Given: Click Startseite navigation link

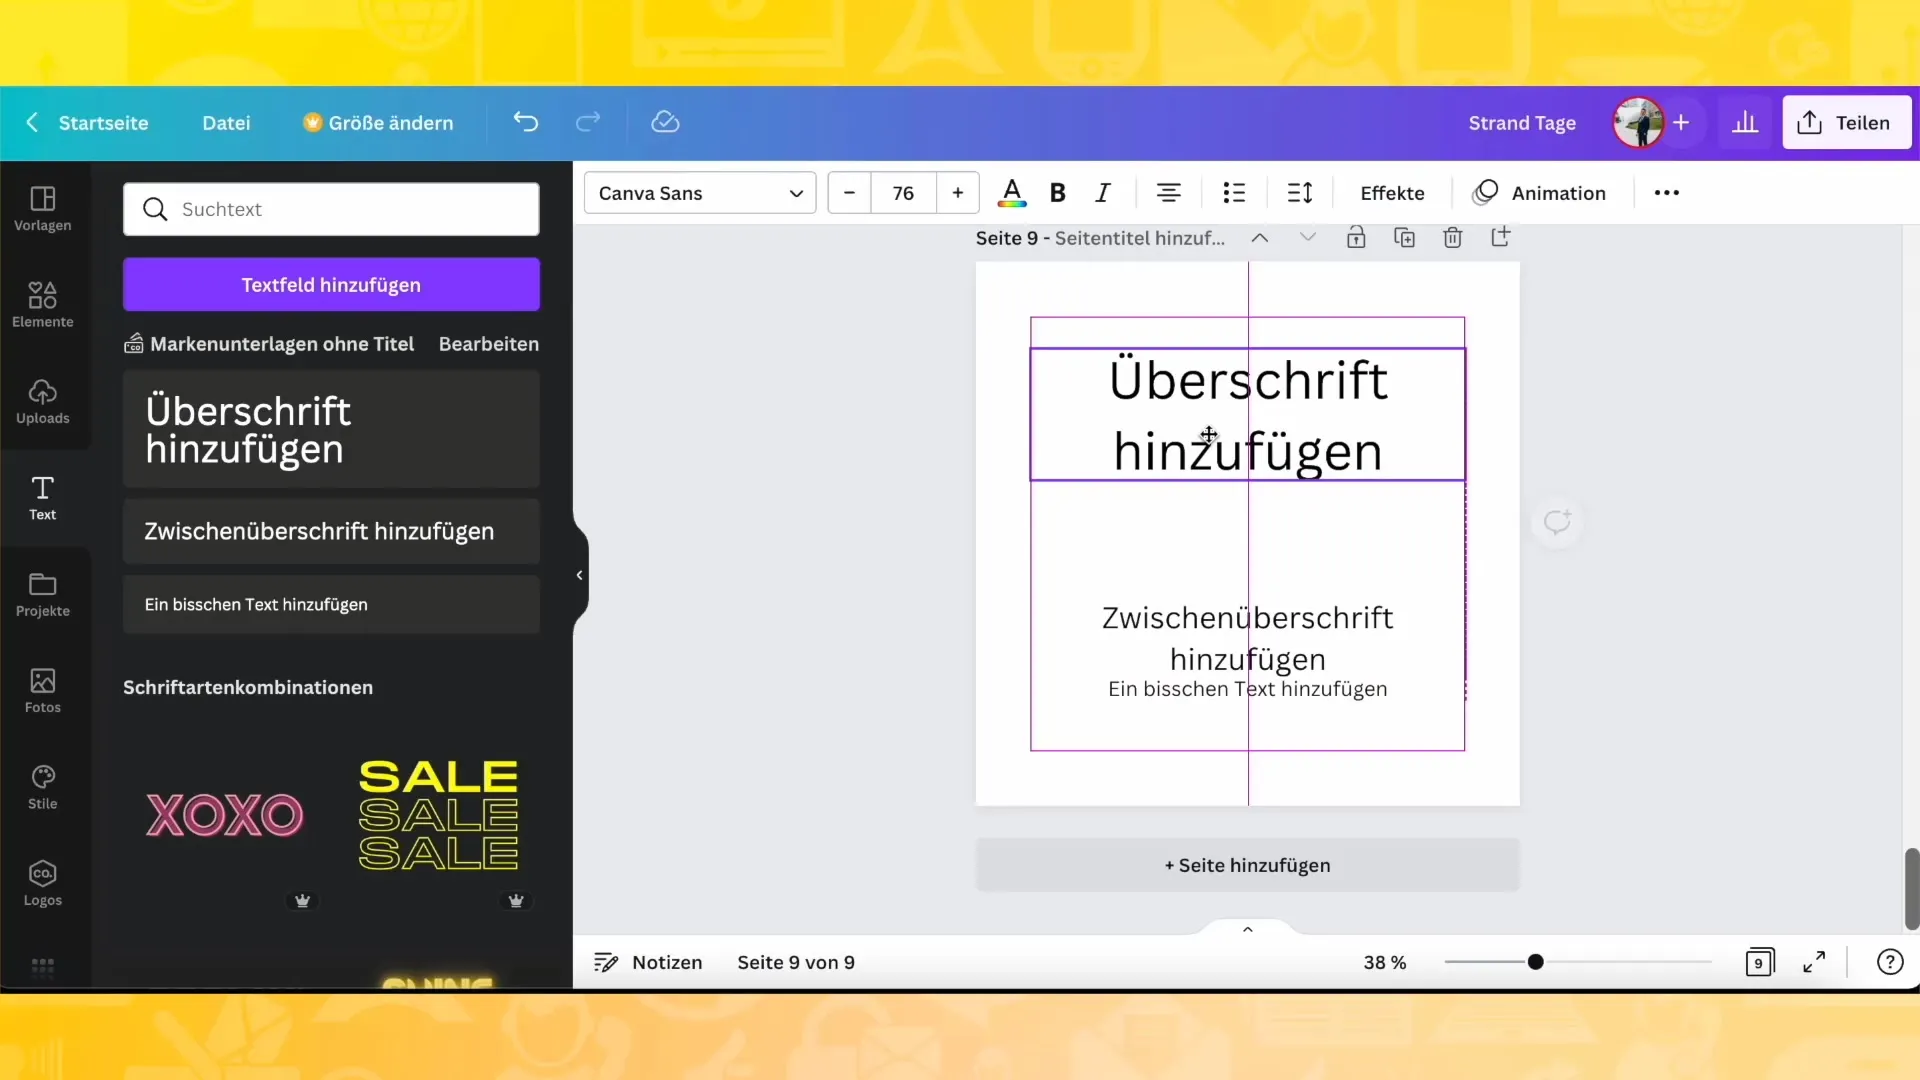Looking at the screenshot, I should [x=104, y=121].
